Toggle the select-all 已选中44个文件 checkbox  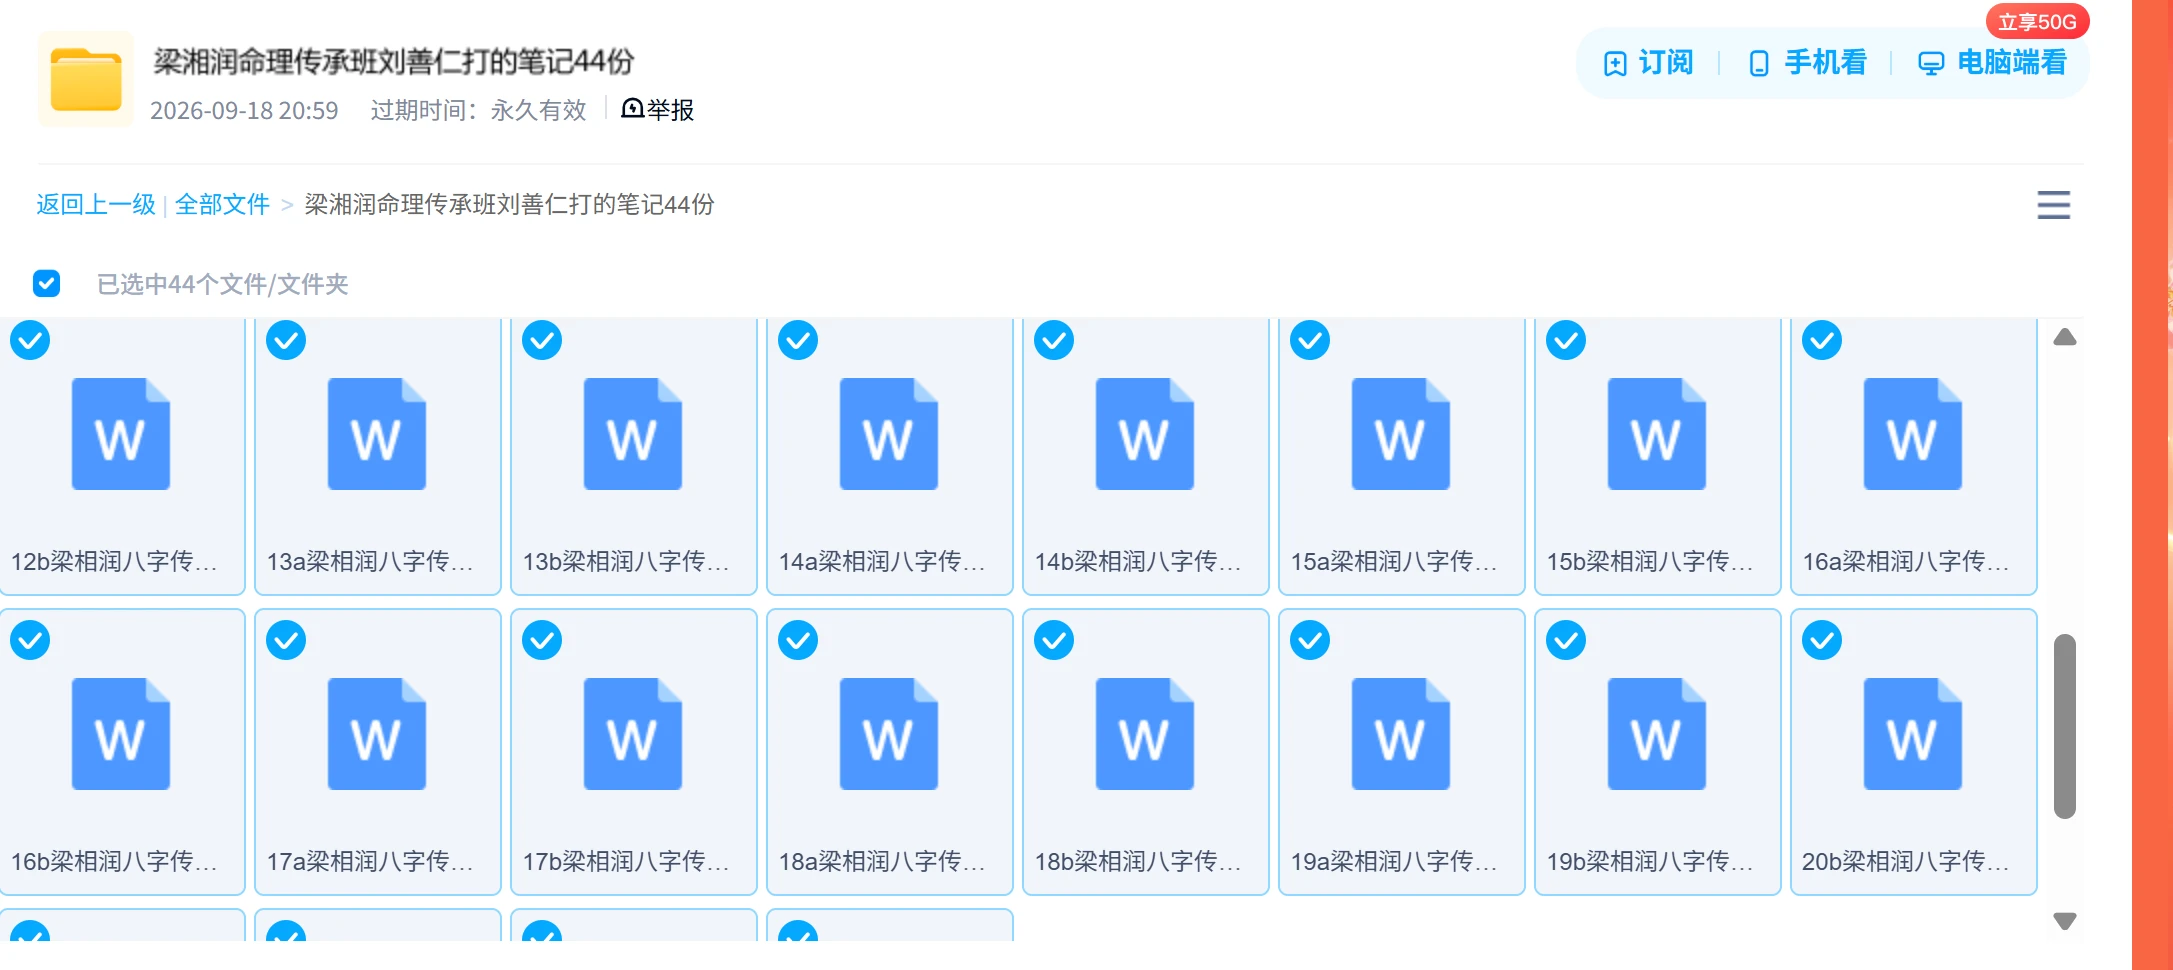(x=46, y=284)
